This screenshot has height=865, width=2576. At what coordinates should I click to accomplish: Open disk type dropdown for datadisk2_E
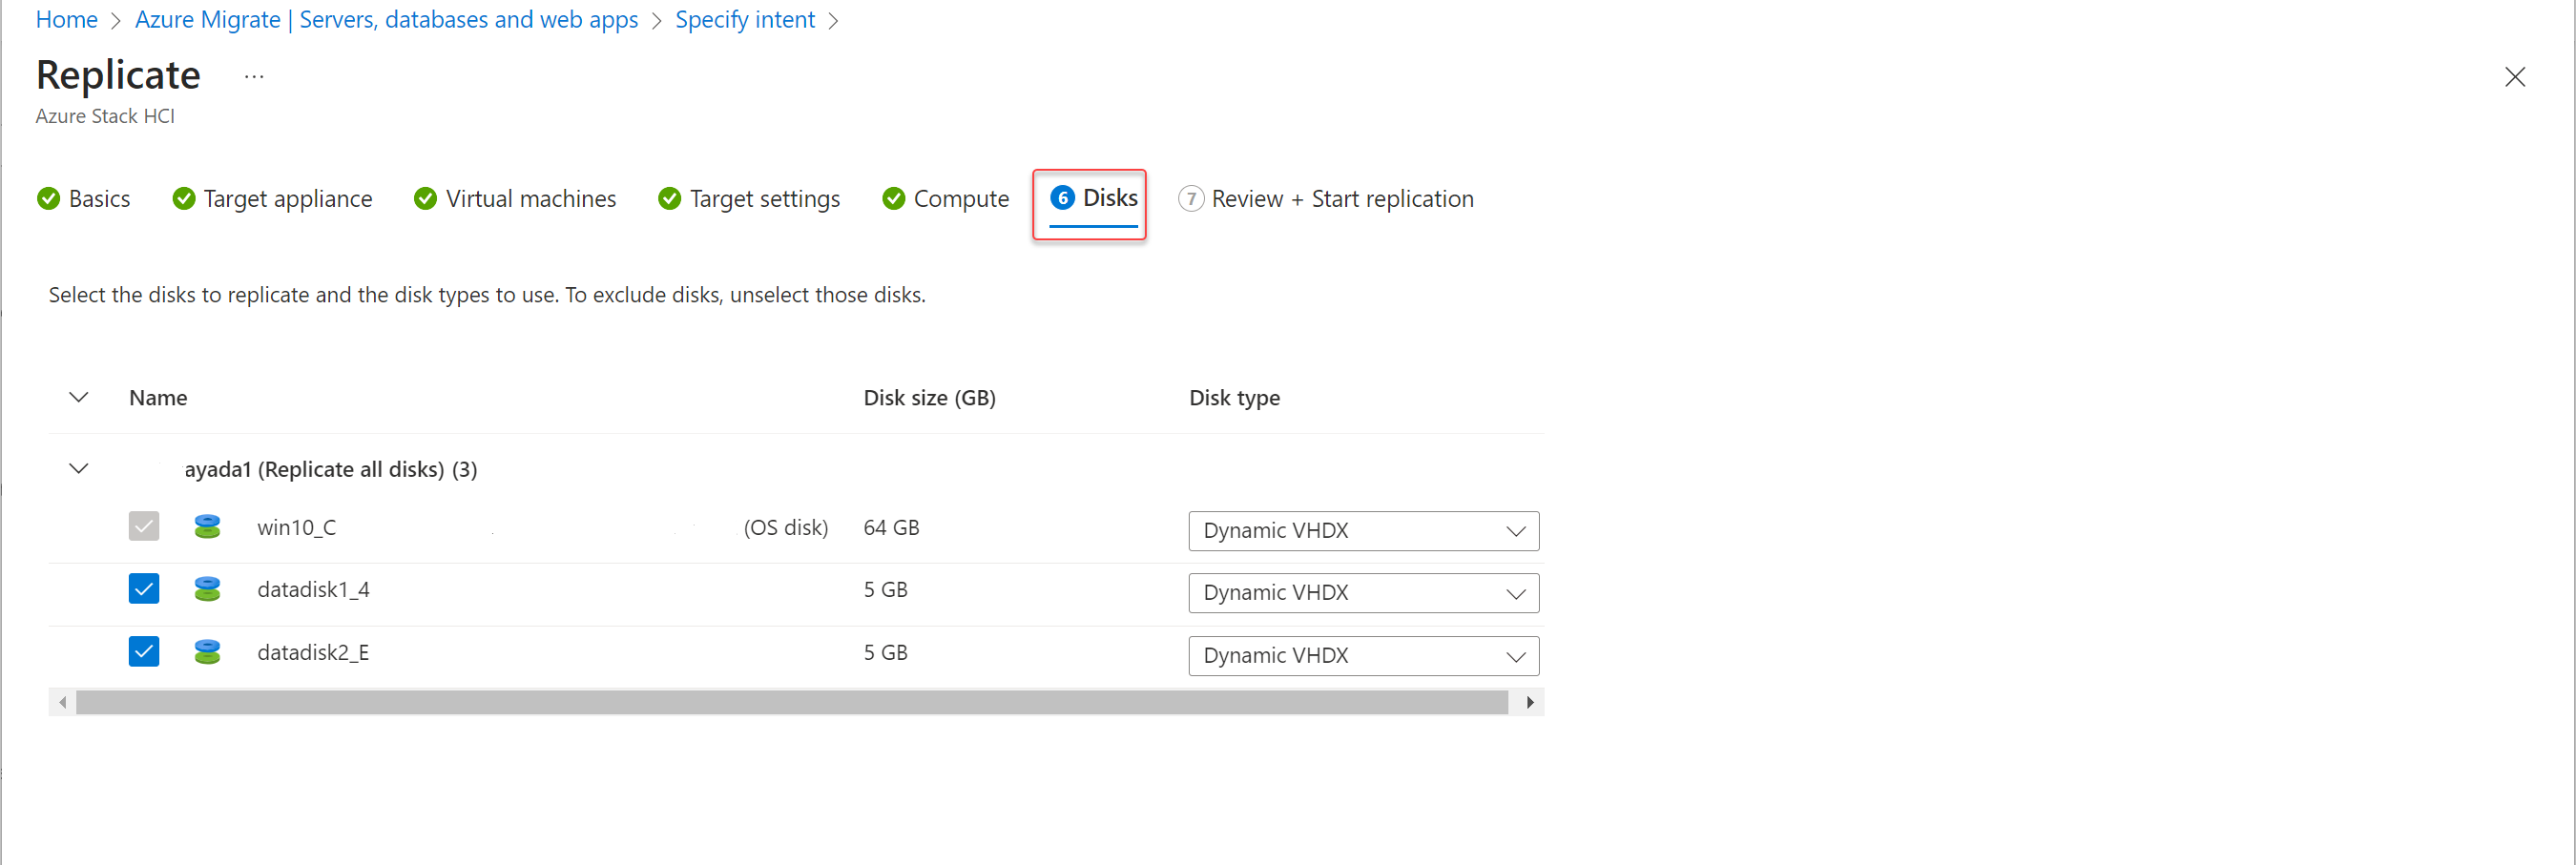[1363, 656]
